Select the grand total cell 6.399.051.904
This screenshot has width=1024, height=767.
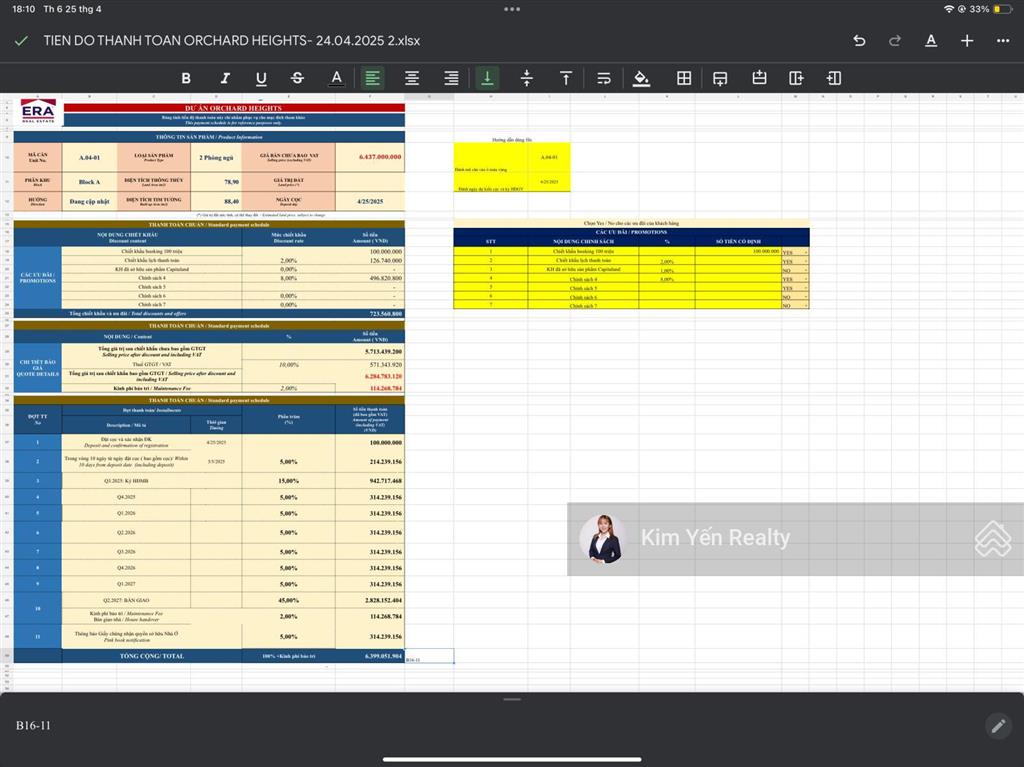tap(370, 656)
